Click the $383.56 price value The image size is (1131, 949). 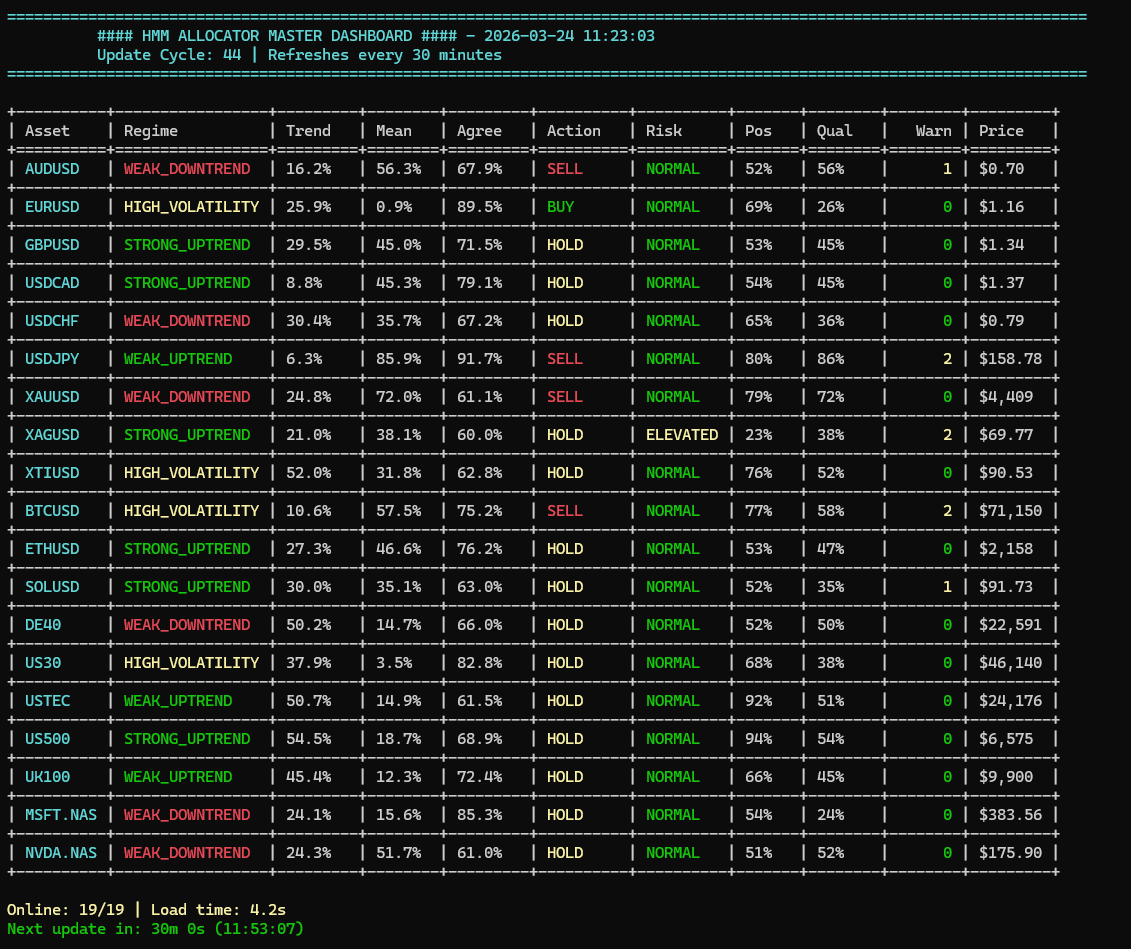(x=1011, y=815)
